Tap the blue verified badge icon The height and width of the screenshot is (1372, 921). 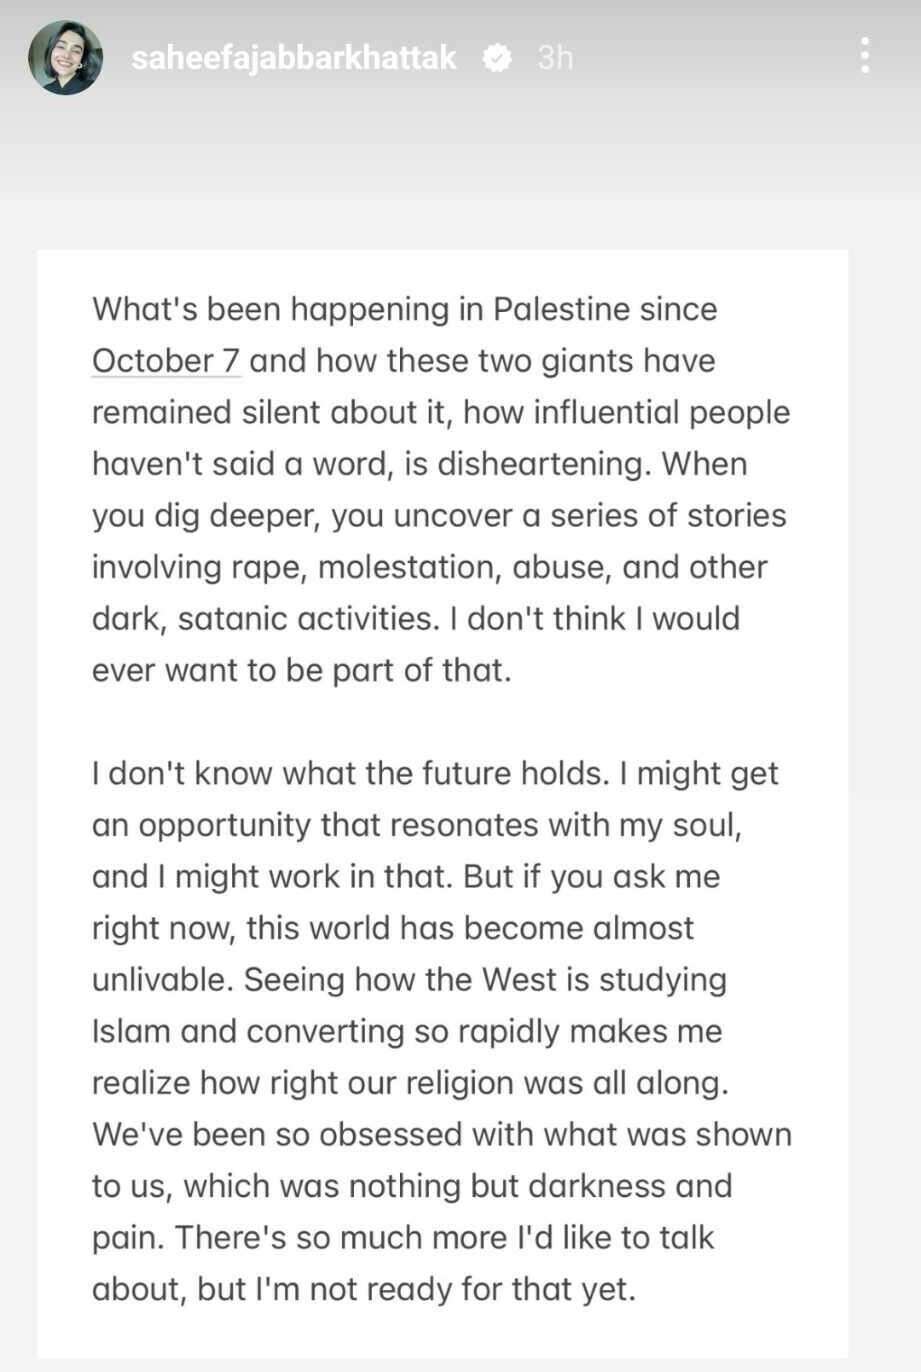pyautogui.click(x=497, y=58)
